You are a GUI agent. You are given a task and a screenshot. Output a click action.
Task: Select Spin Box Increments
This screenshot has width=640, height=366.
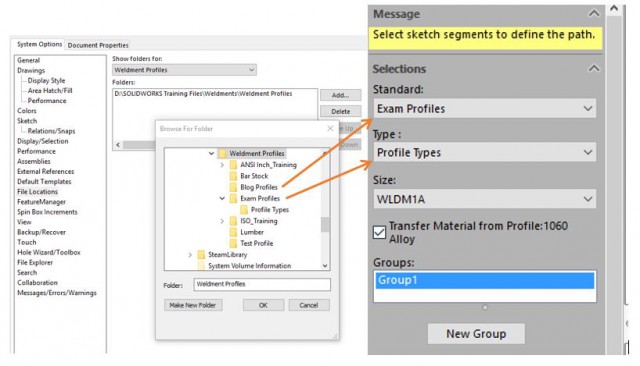pyautogui.click(x=47, y=212)
